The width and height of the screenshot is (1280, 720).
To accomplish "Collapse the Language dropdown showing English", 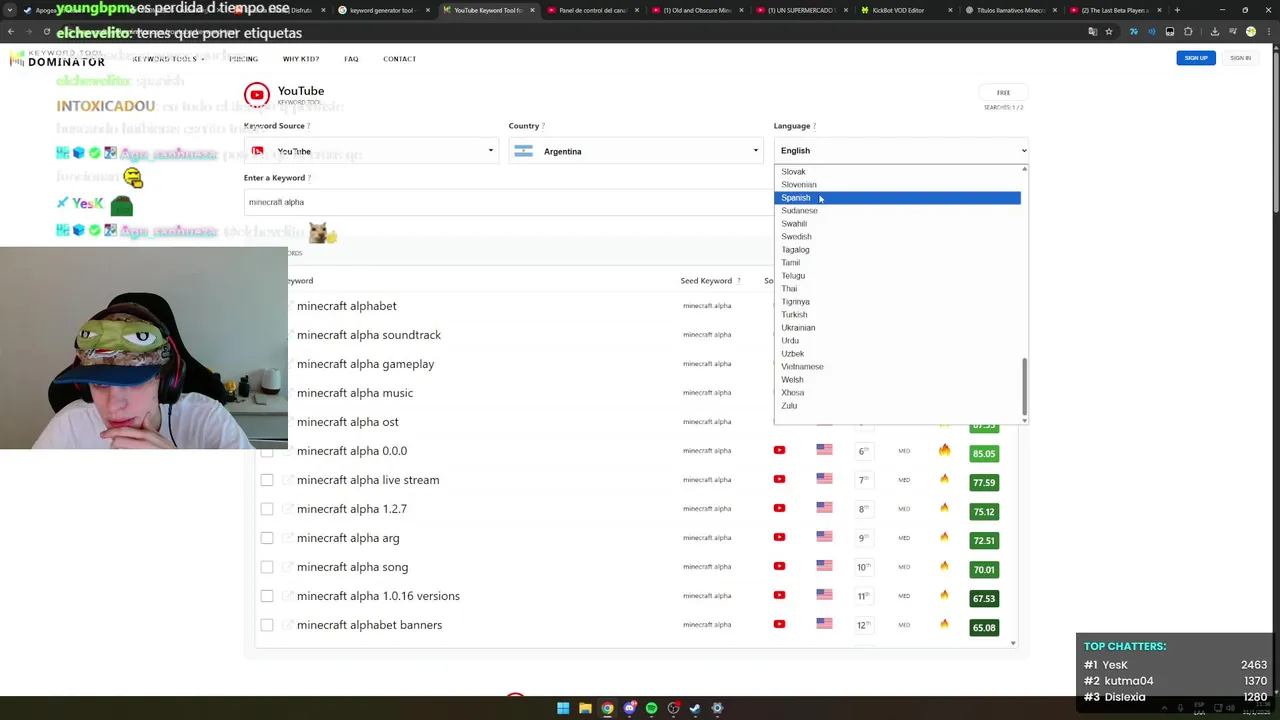I will 901,150.
